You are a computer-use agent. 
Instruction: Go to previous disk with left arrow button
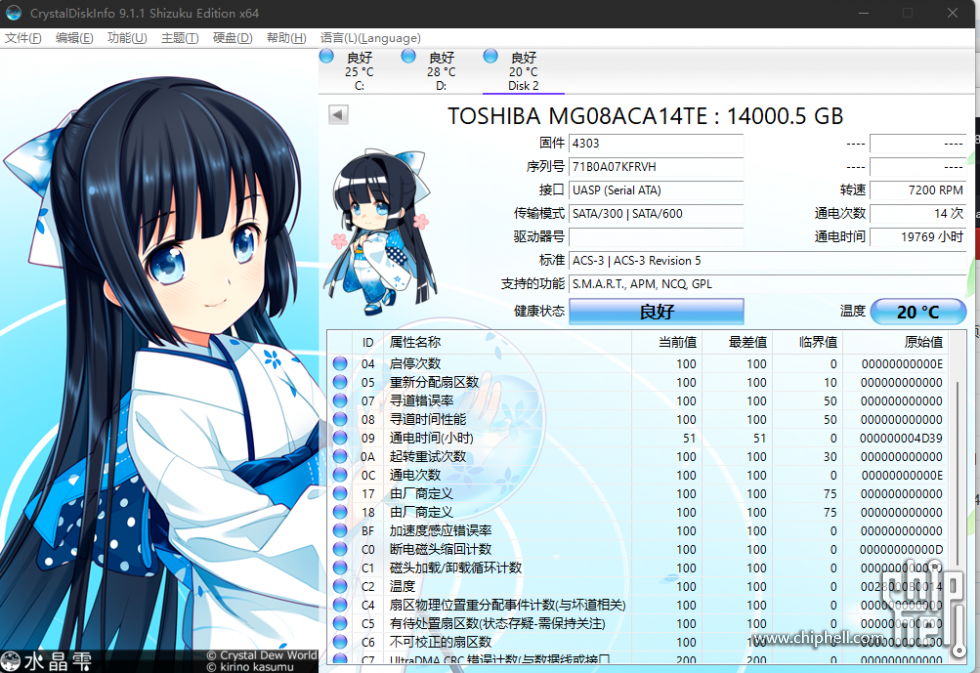[x=338, y=114]
